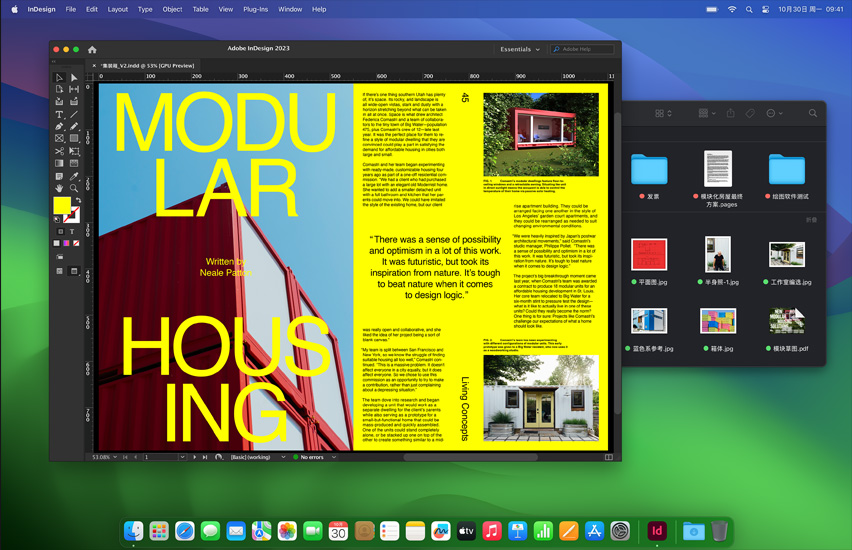Open the Plug-Ins menu in menu bar

[255, 9]
